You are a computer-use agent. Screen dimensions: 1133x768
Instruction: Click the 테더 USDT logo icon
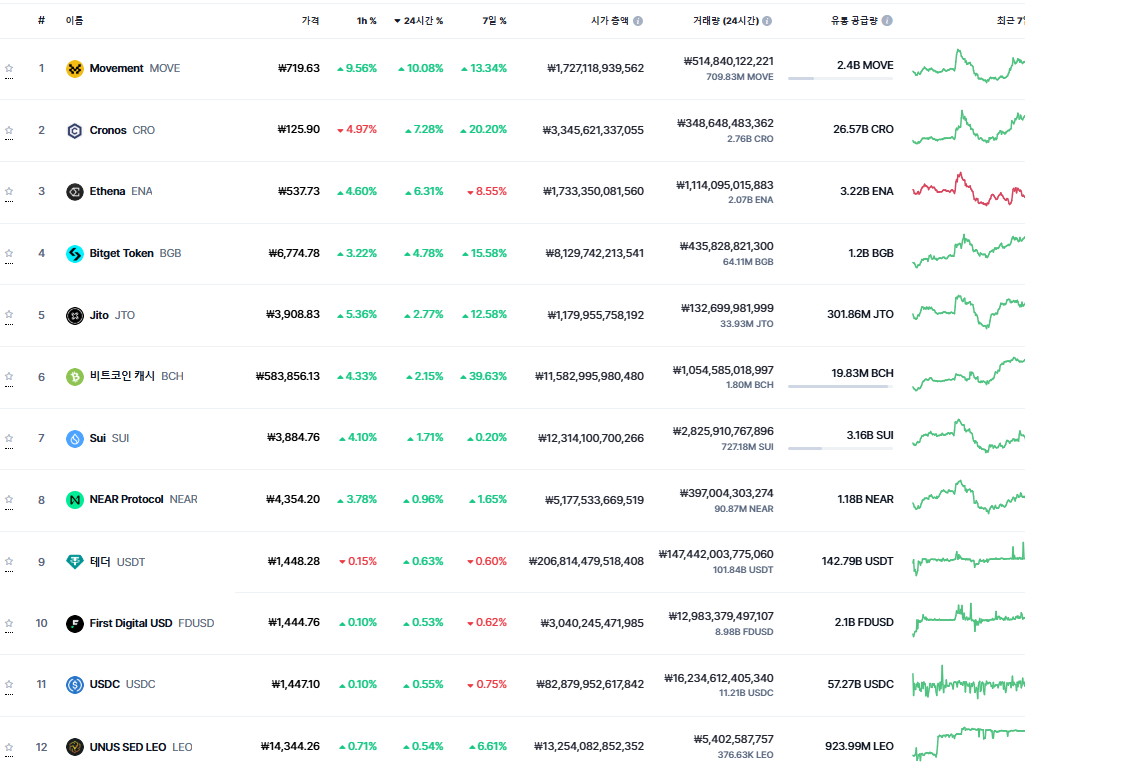[74, 562]
